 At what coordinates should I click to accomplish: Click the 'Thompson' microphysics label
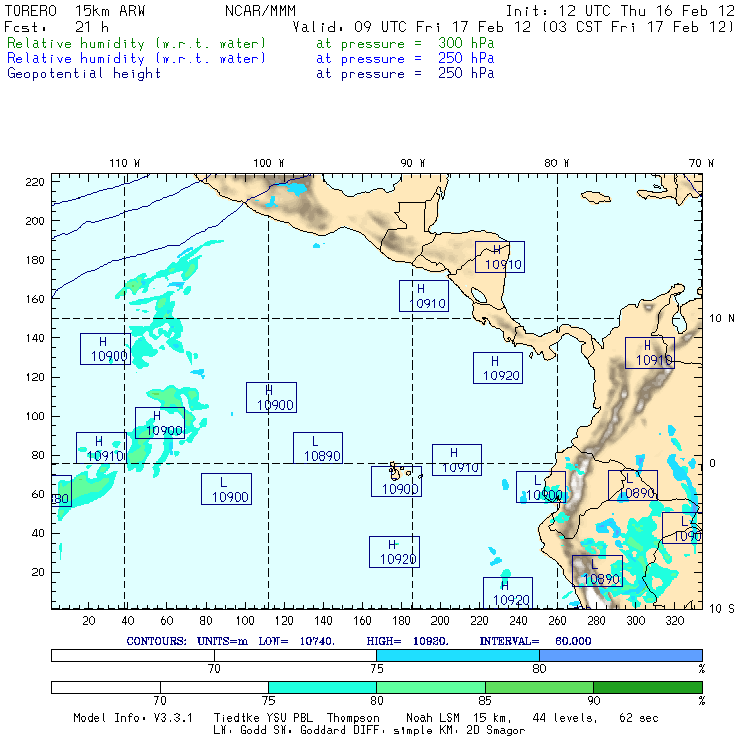[x=353, y=718]
